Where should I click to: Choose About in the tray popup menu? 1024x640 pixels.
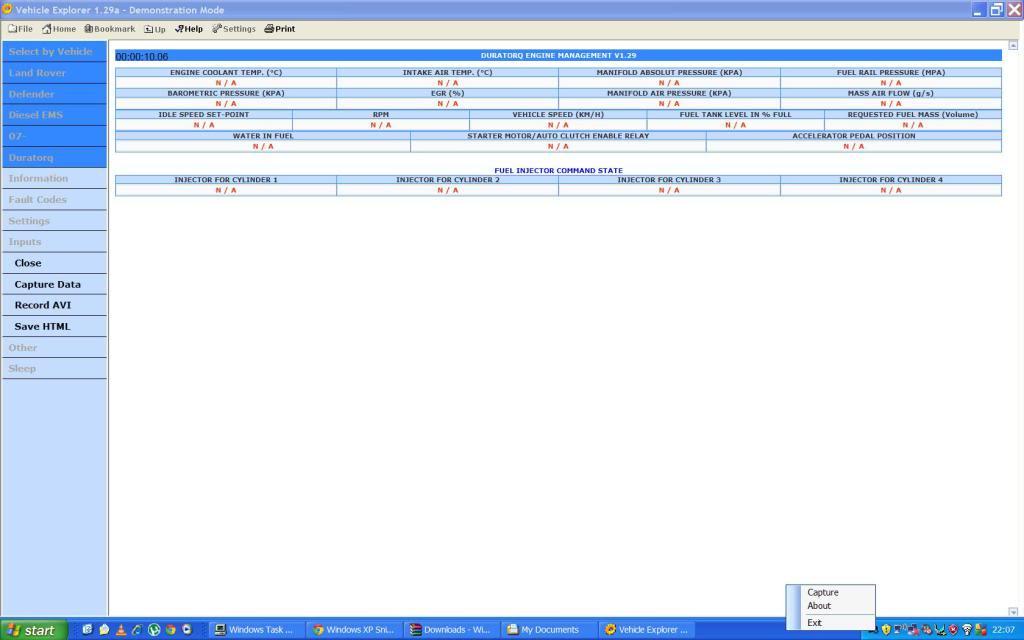pos(819,606)
